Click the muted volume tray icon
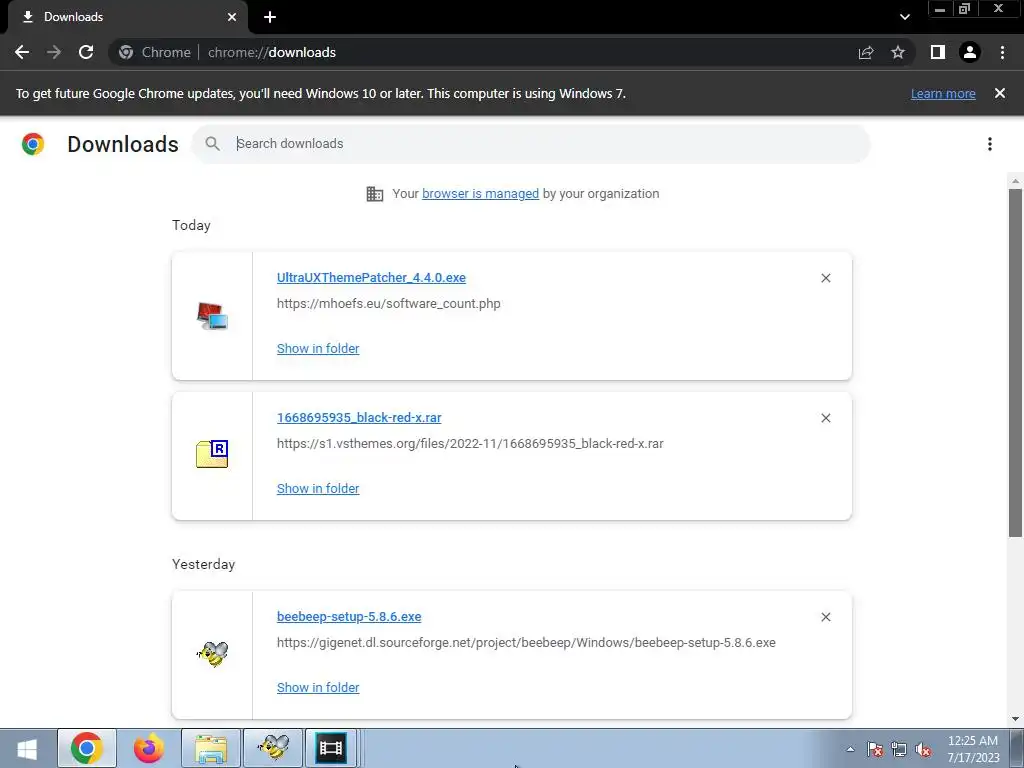Viewport: 1024px width, 768px height. (x=923, y=750)
